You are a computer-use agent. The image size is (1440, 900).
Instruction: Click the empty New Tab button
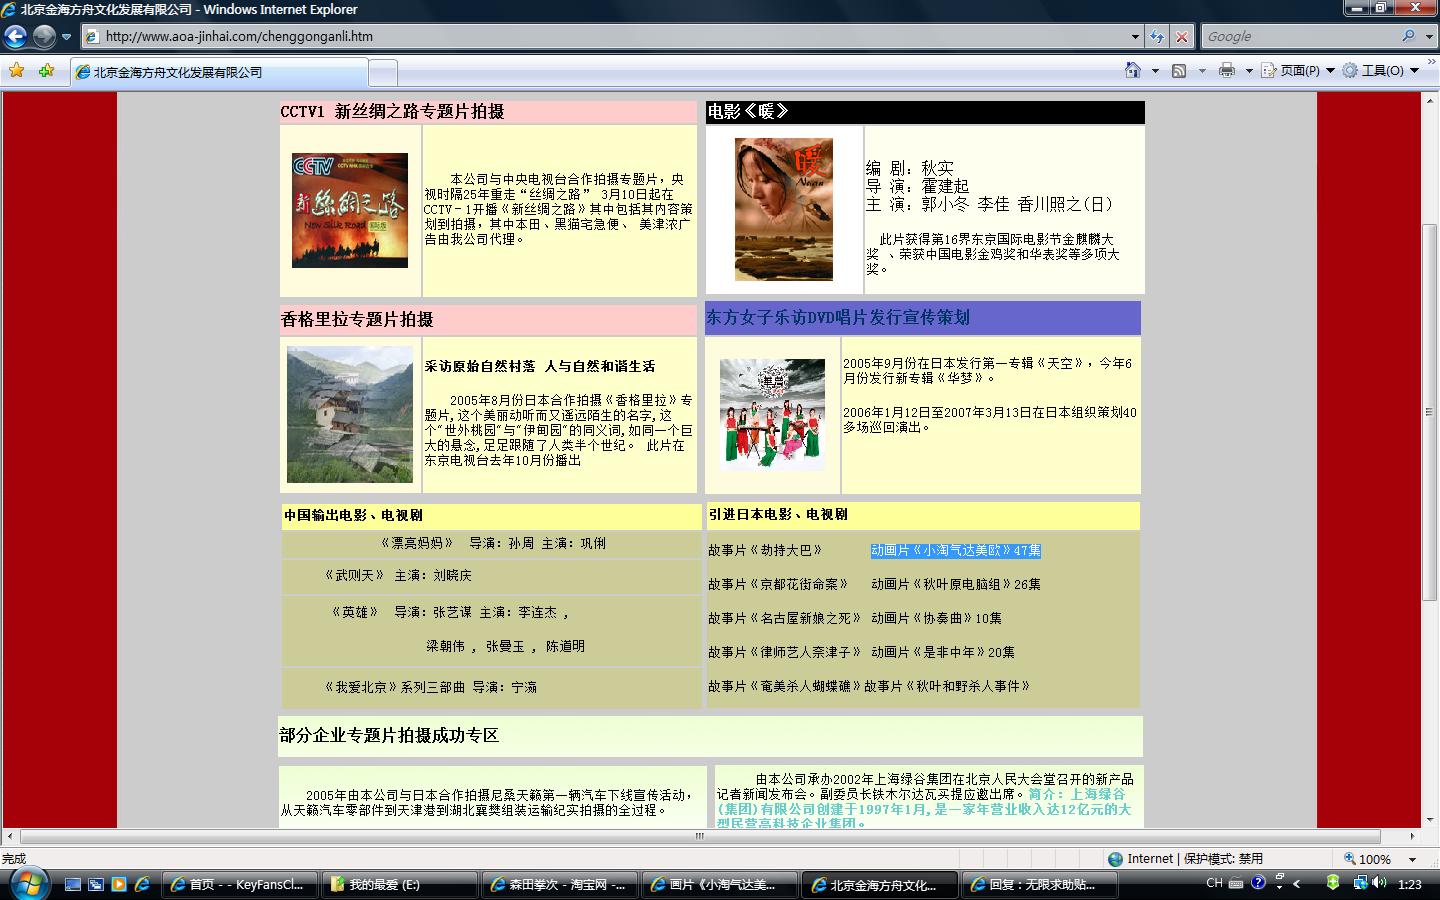[x=382, y=72]
